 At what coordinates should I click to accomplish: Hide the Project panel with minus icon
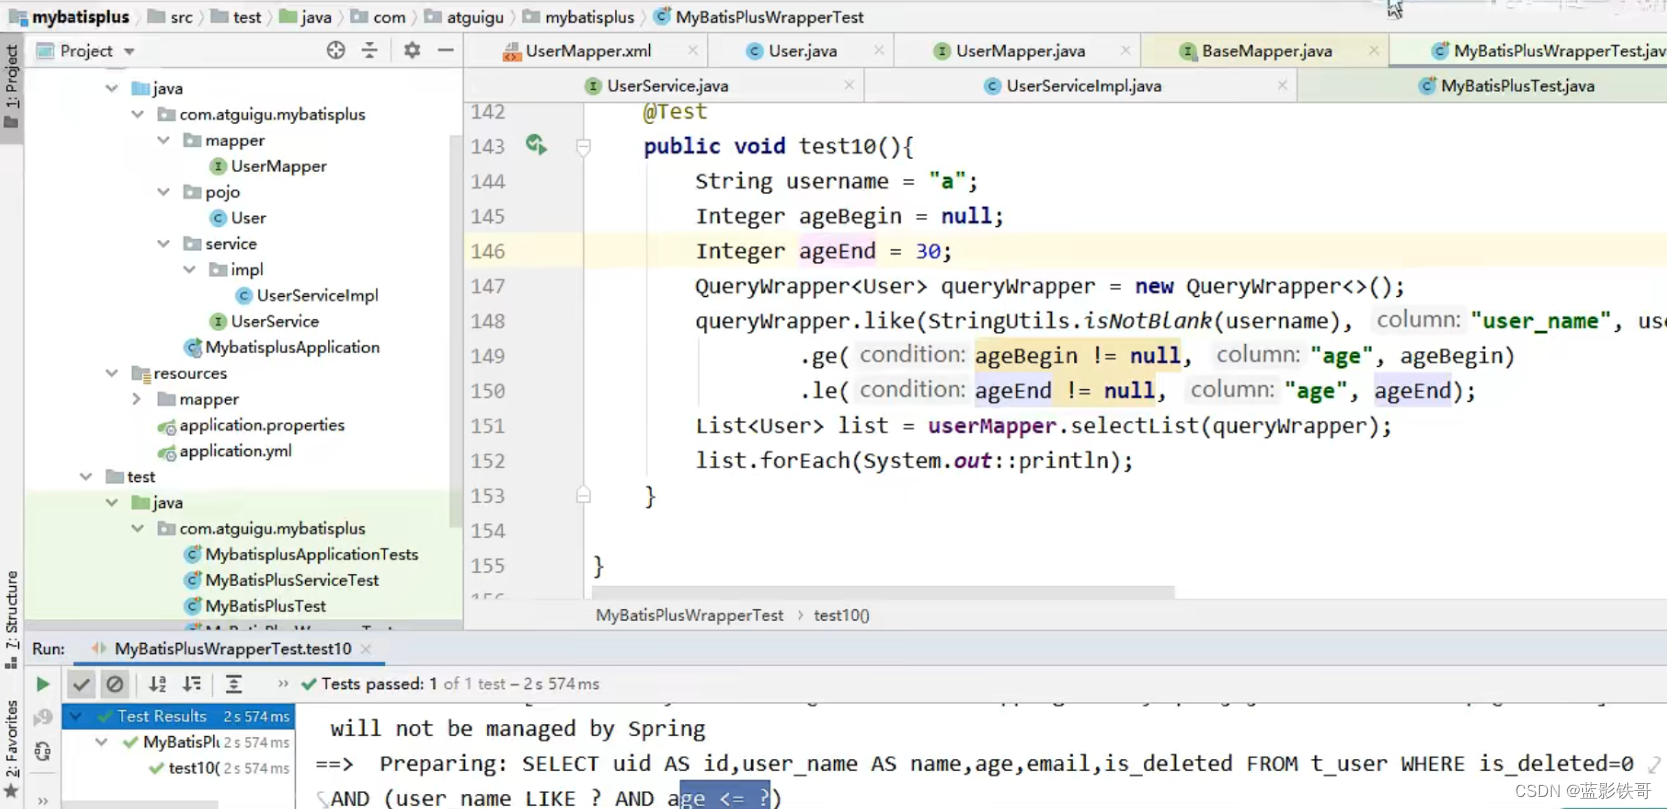pyautogui.click(x=446, y=50)
